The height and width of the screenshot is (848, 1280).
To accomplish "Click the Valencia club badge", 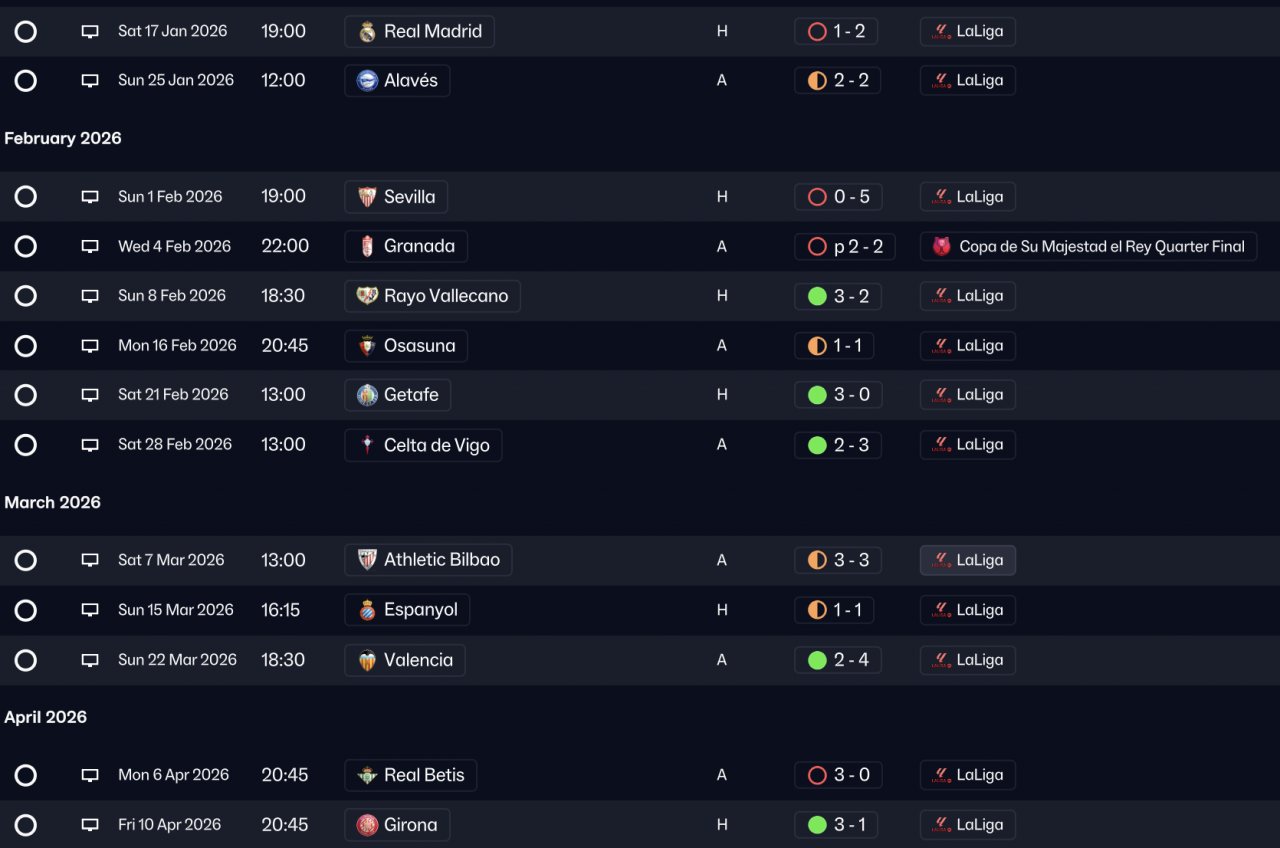I will point(367,660).
